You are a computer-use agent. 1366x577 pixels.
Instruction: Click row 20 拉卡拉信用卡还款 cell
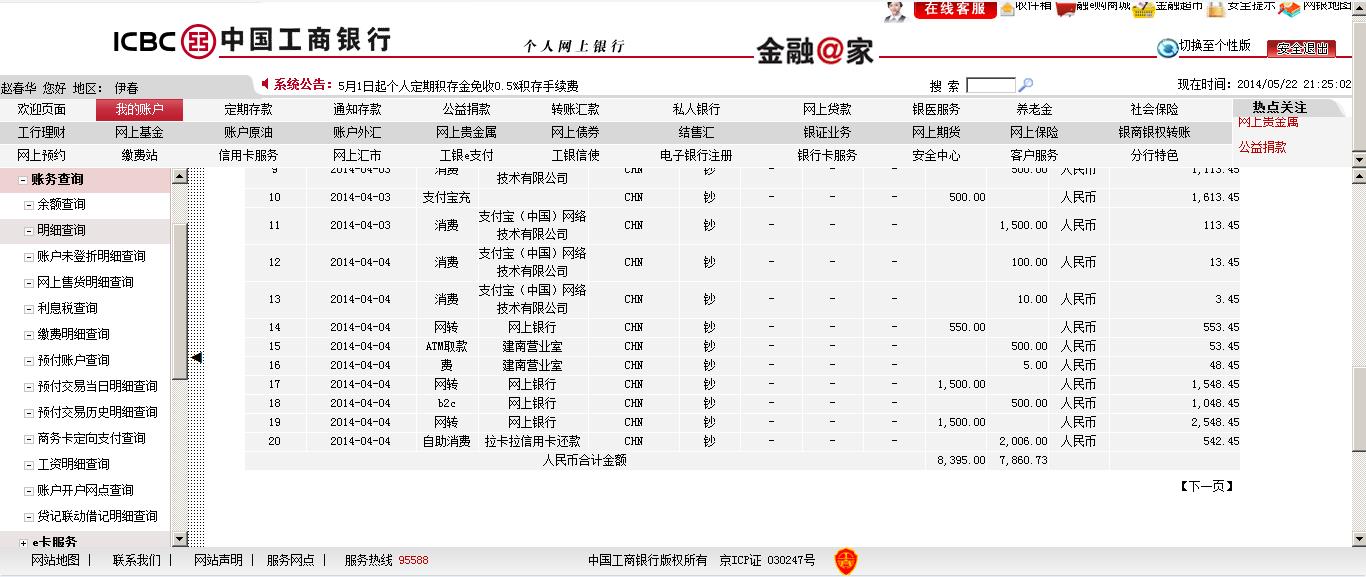tap(532, 441)
